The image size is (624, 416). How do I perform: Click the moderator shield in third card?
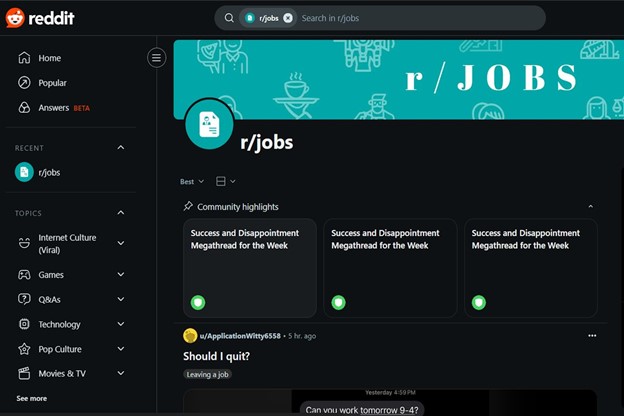click(479, 303)
